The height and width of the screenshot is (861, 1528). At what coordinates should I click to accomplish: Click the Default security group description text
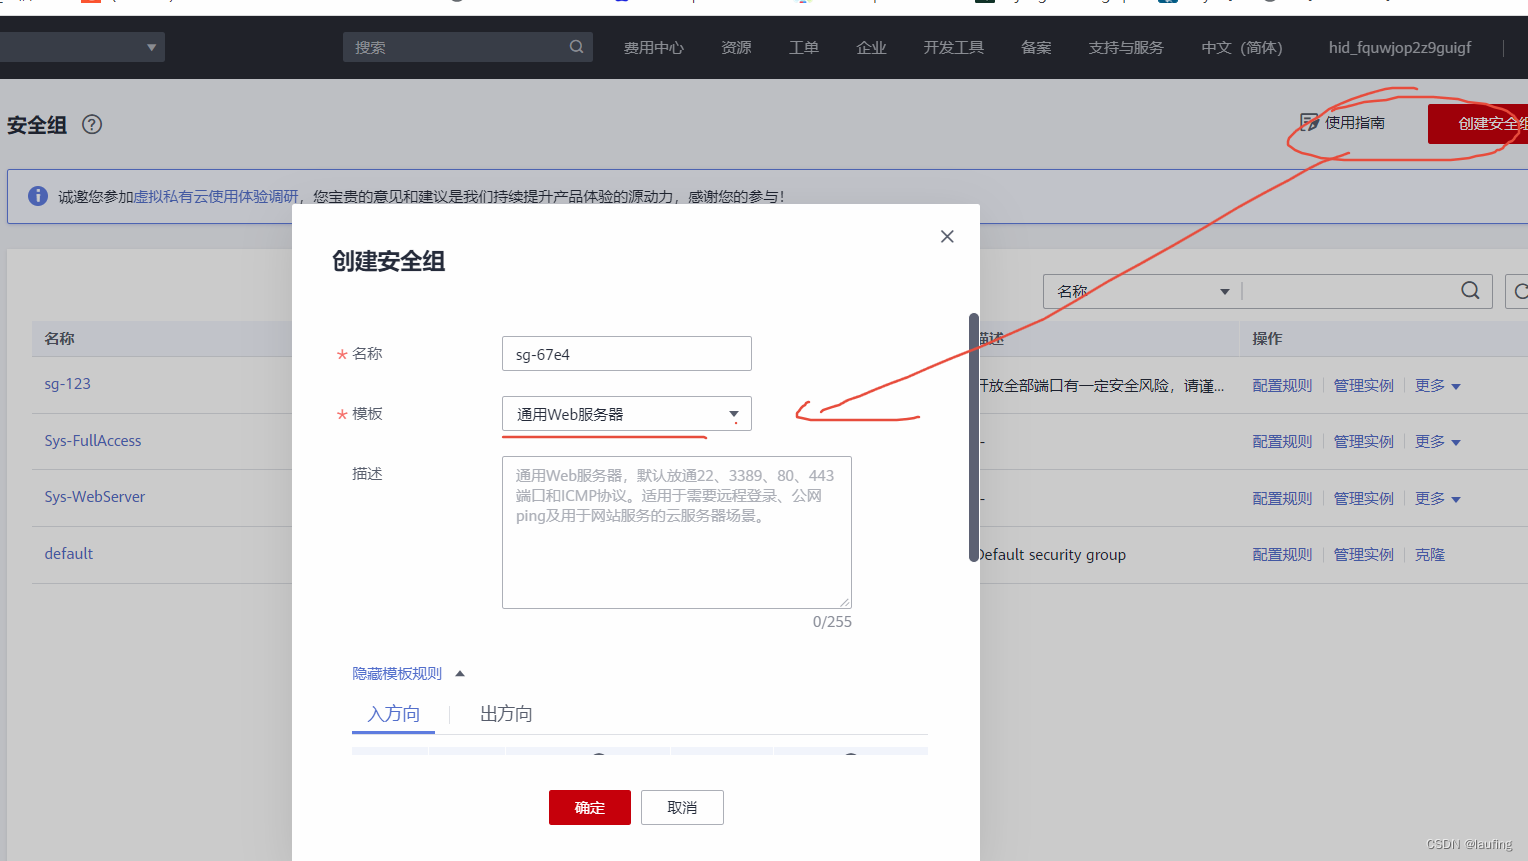pos(1053,555)
